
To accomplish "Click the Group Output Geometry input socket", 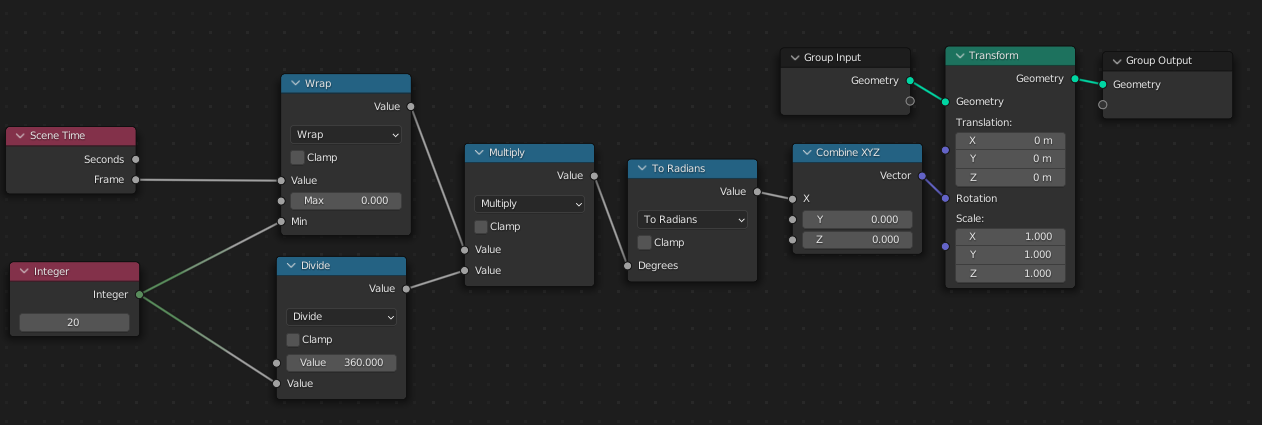I will coord(1102,84).
